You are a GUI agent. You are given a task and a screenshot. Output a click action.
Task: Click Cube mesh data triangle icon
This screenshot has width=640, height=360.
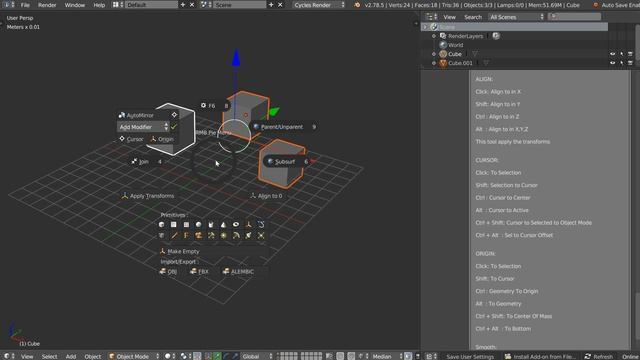coord(475,54)
